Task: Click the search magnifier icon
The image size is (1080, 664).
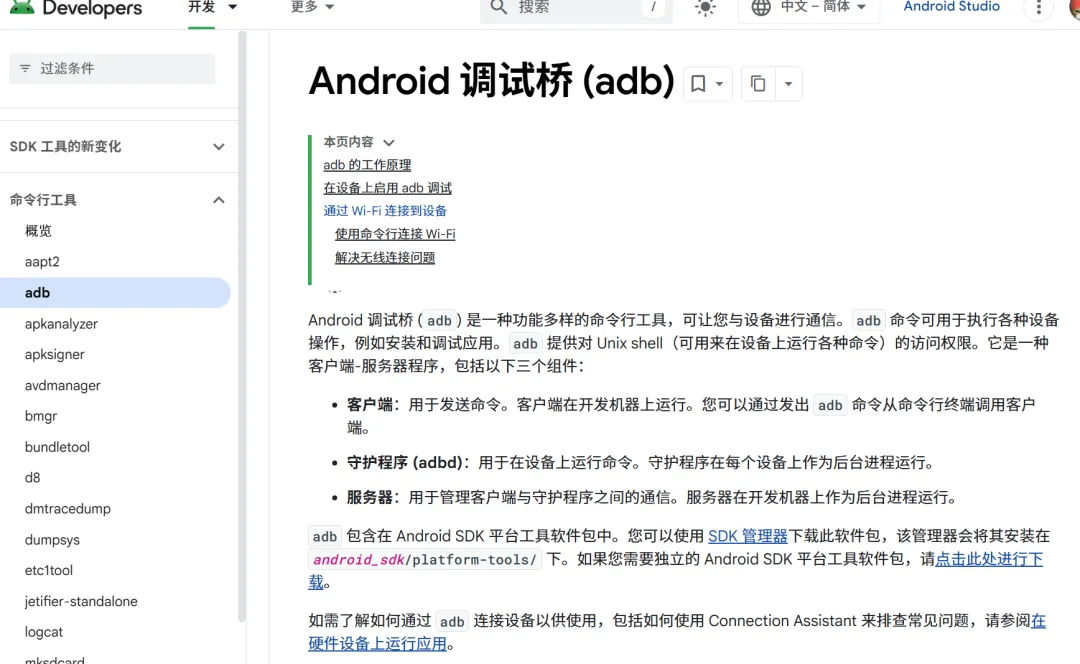Action: tap(499, 8)
